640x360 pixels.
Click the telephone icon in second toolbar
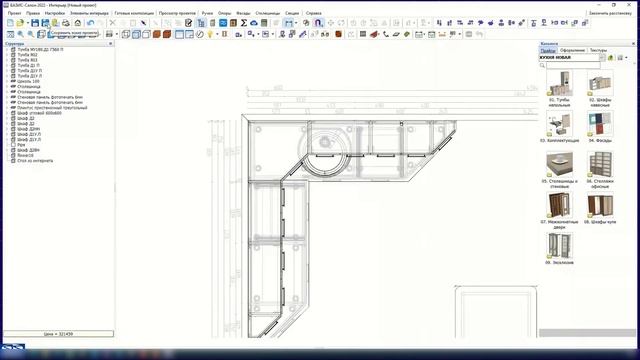click(386, 35)
